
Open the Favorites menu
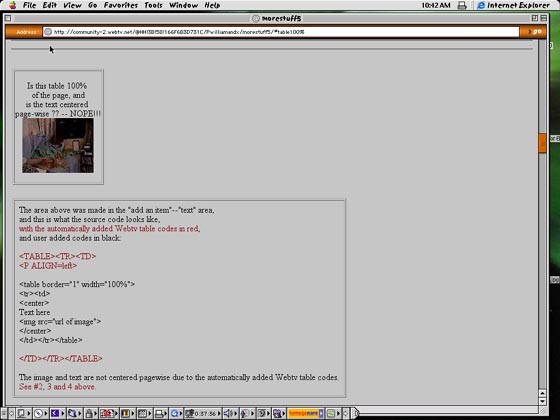point(121,5)
